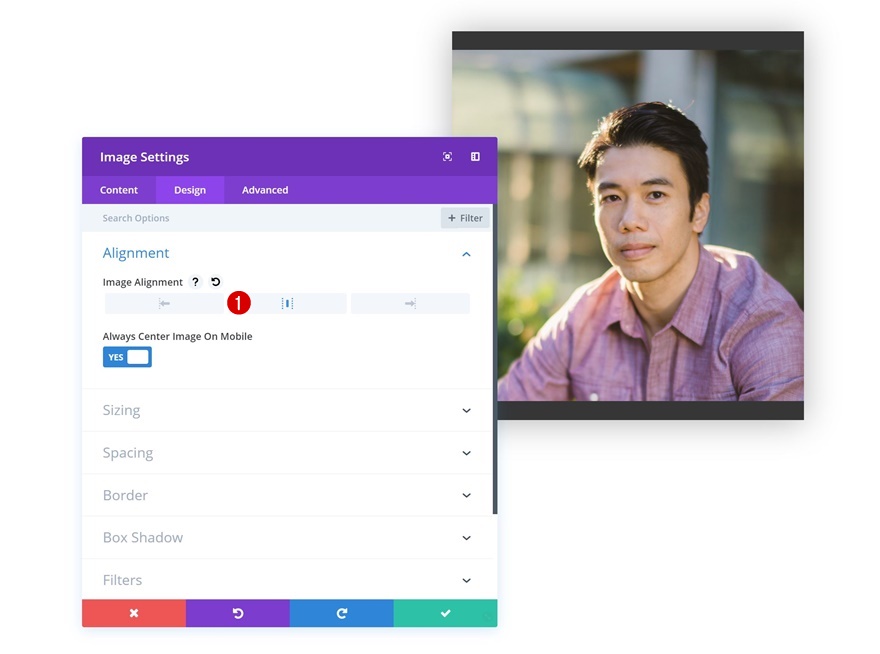Toggle Always Center Image On Mobile switch
The width and height of the screenshot is (880, 654).
pyautogui.click(x=127, y=357)
